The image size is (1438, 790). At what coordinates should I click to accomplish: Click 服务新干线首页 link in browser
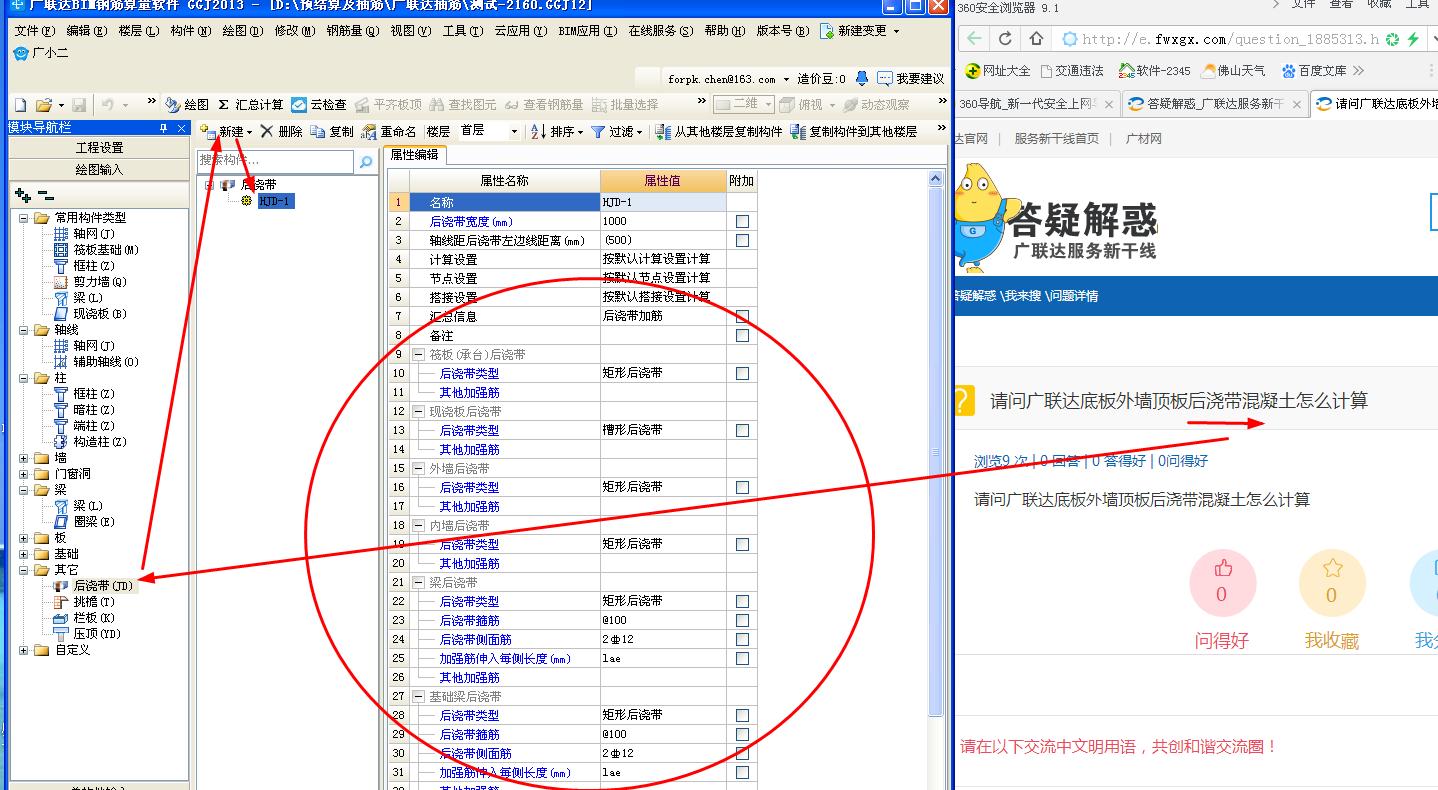tap(1056, 139)
